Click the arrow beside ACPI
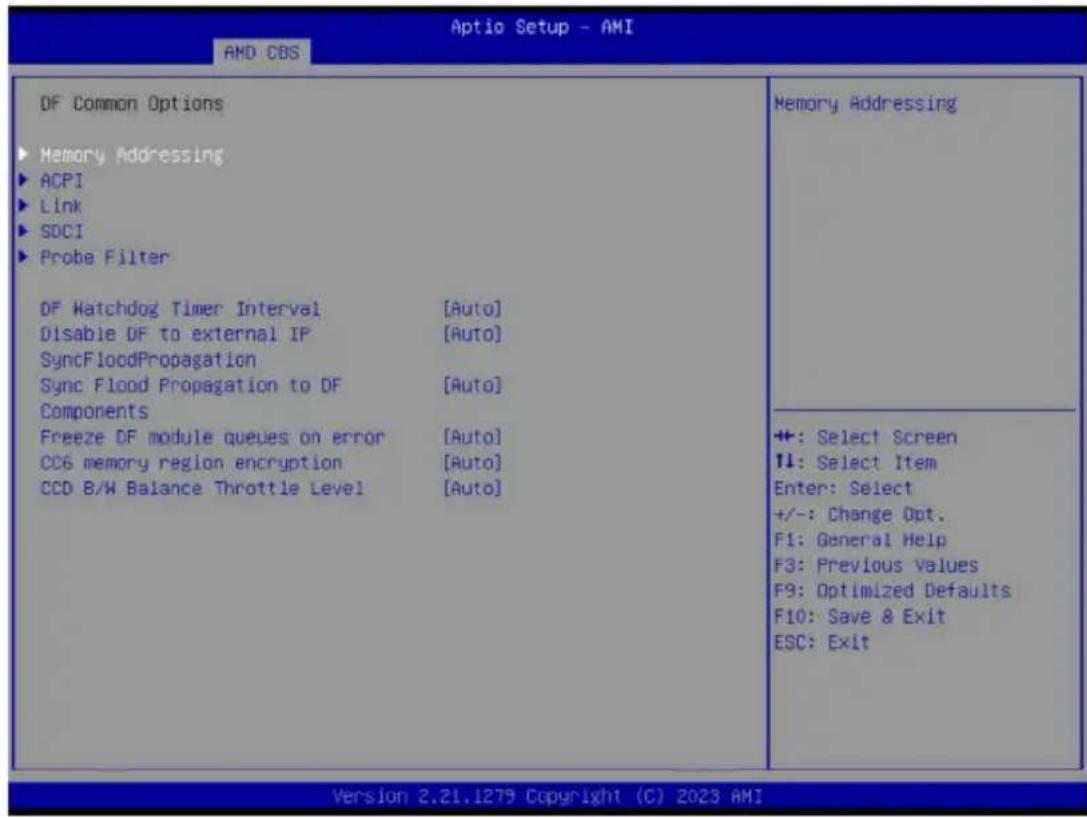This screenshot has width=1087, height=818. [24, 180]
